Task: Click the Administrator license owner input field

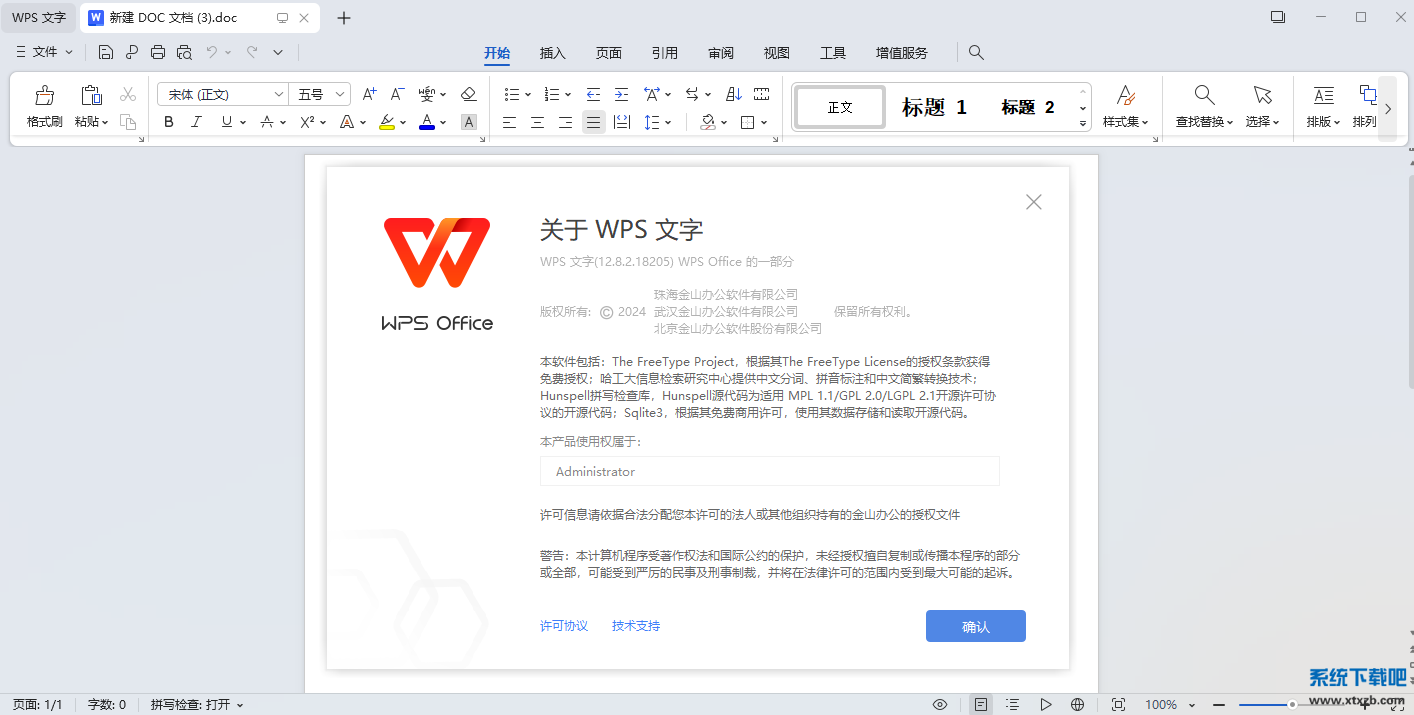Action: click(x=769, y=471)
